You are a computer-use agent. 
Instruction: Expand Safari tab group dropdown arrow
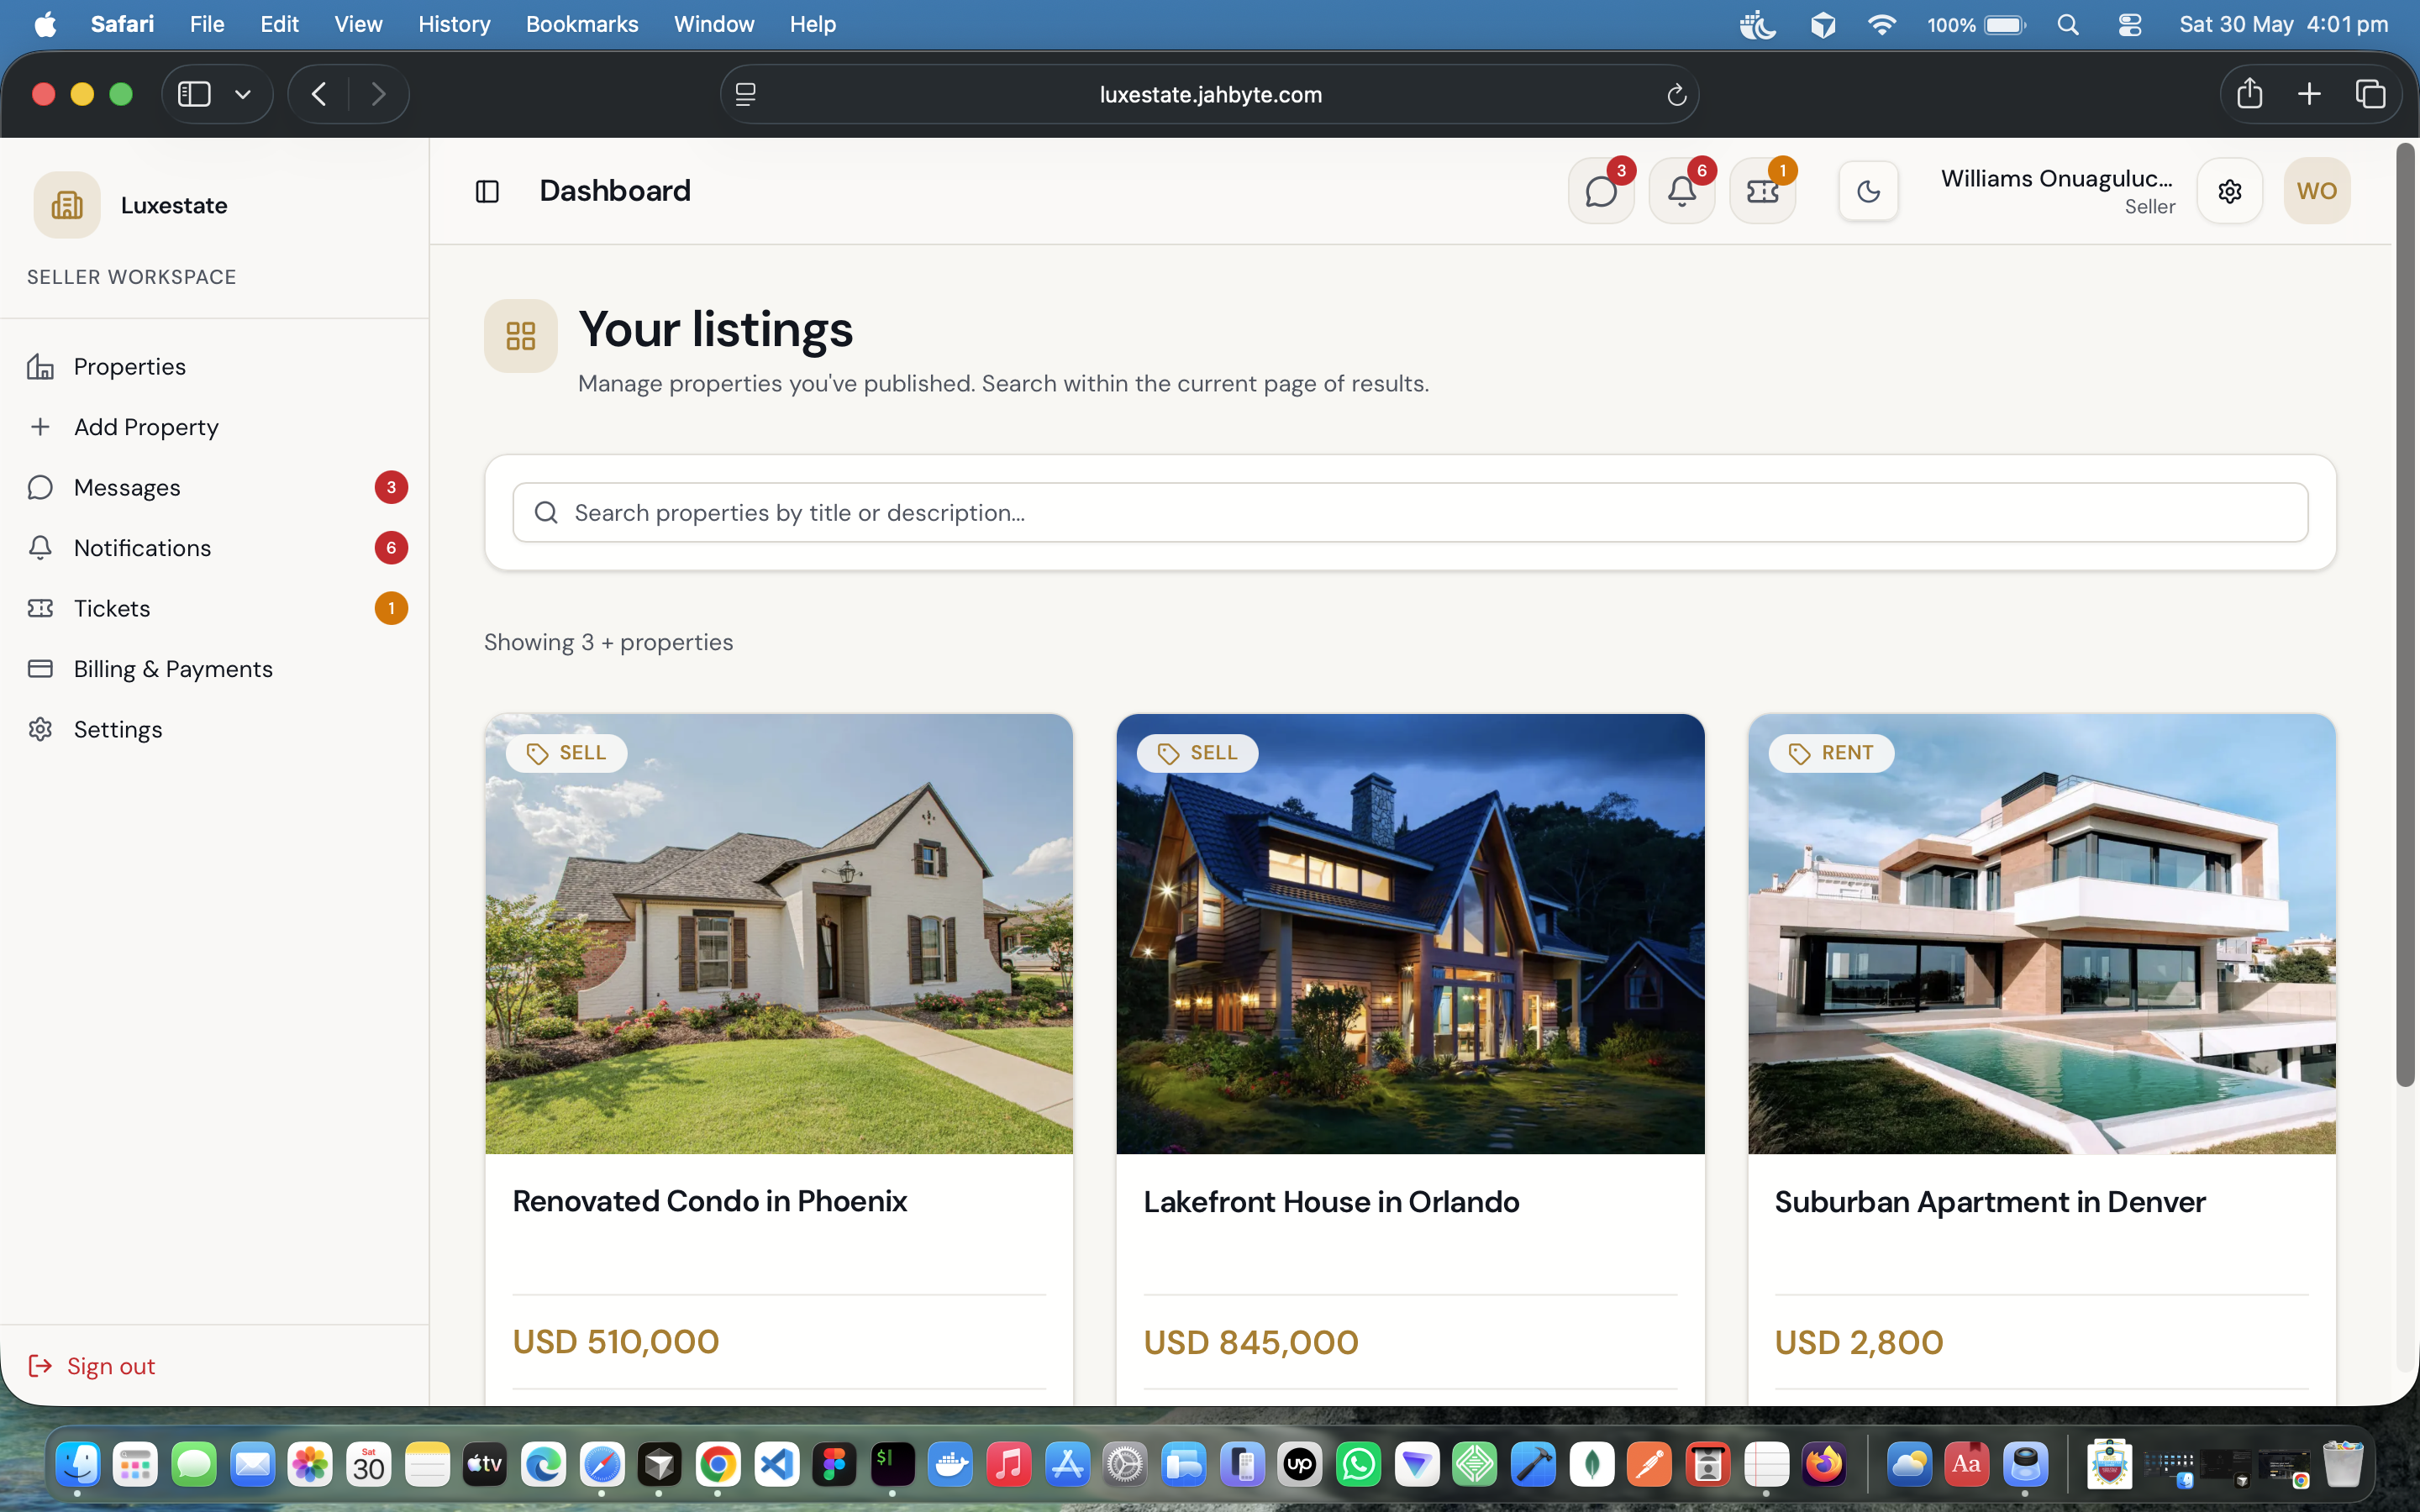(x=242, y=94)
